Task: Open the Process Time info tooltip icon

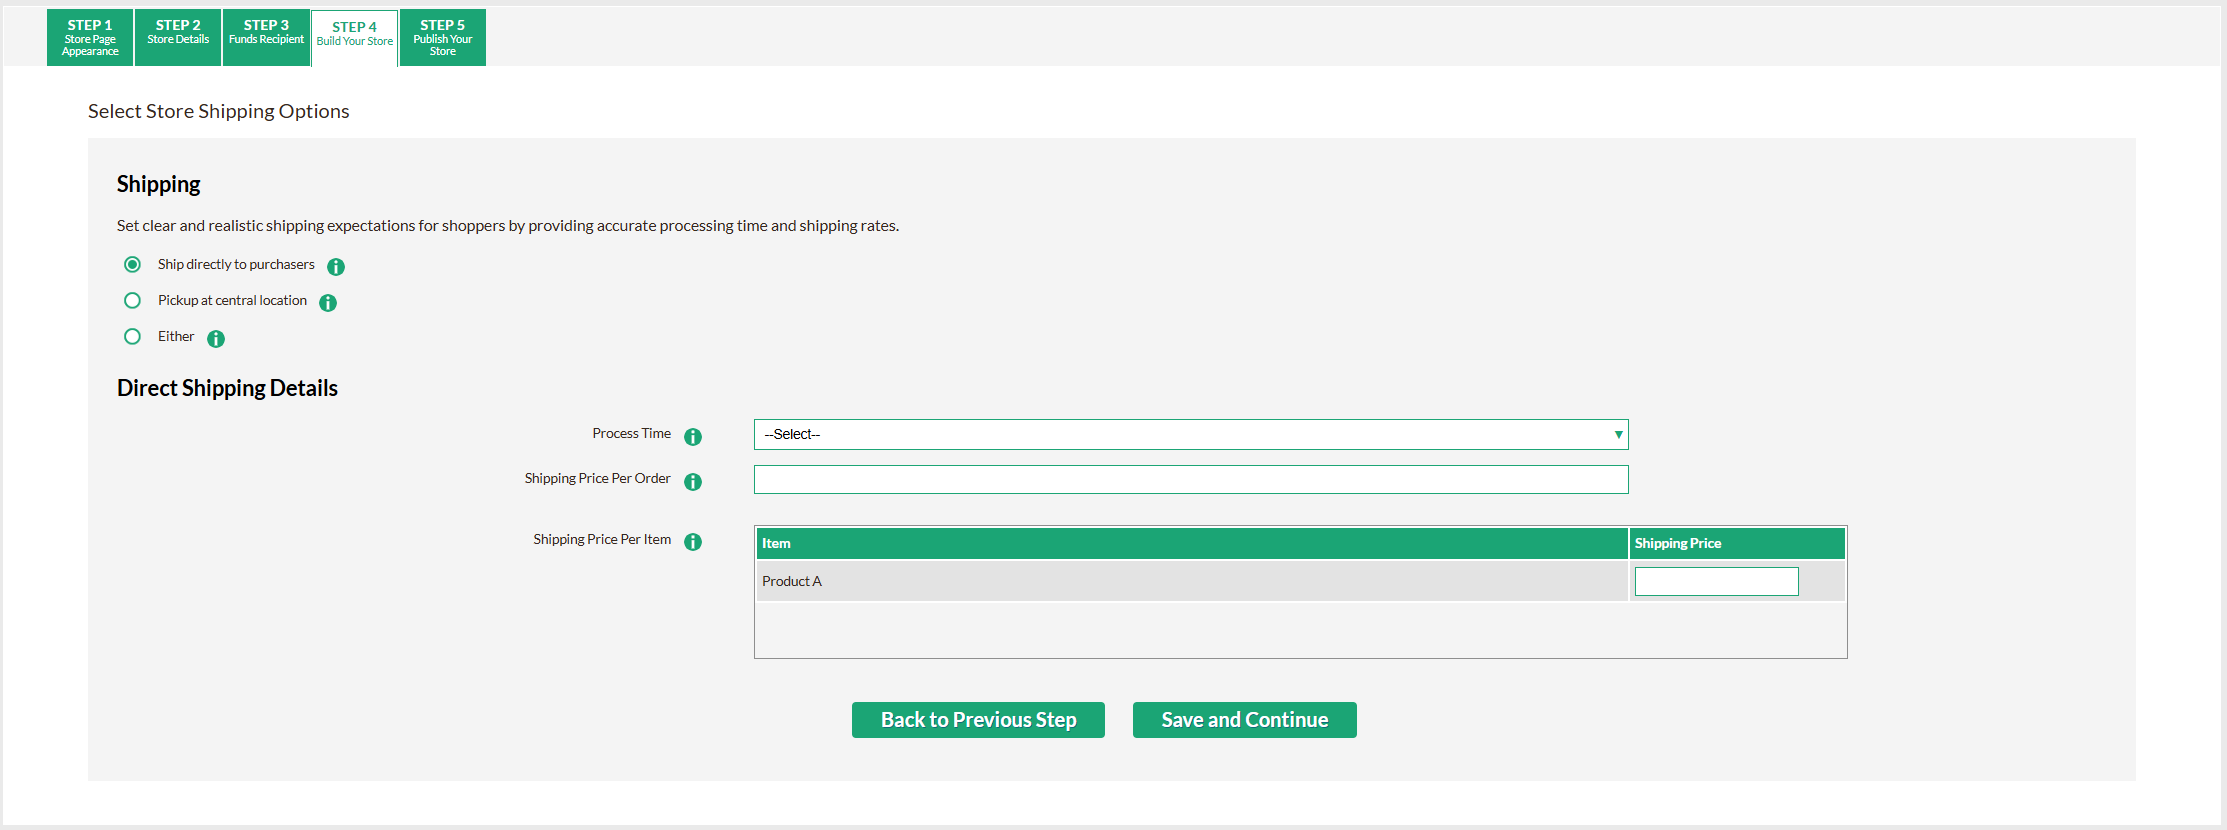Action: (x=693, y=437)
